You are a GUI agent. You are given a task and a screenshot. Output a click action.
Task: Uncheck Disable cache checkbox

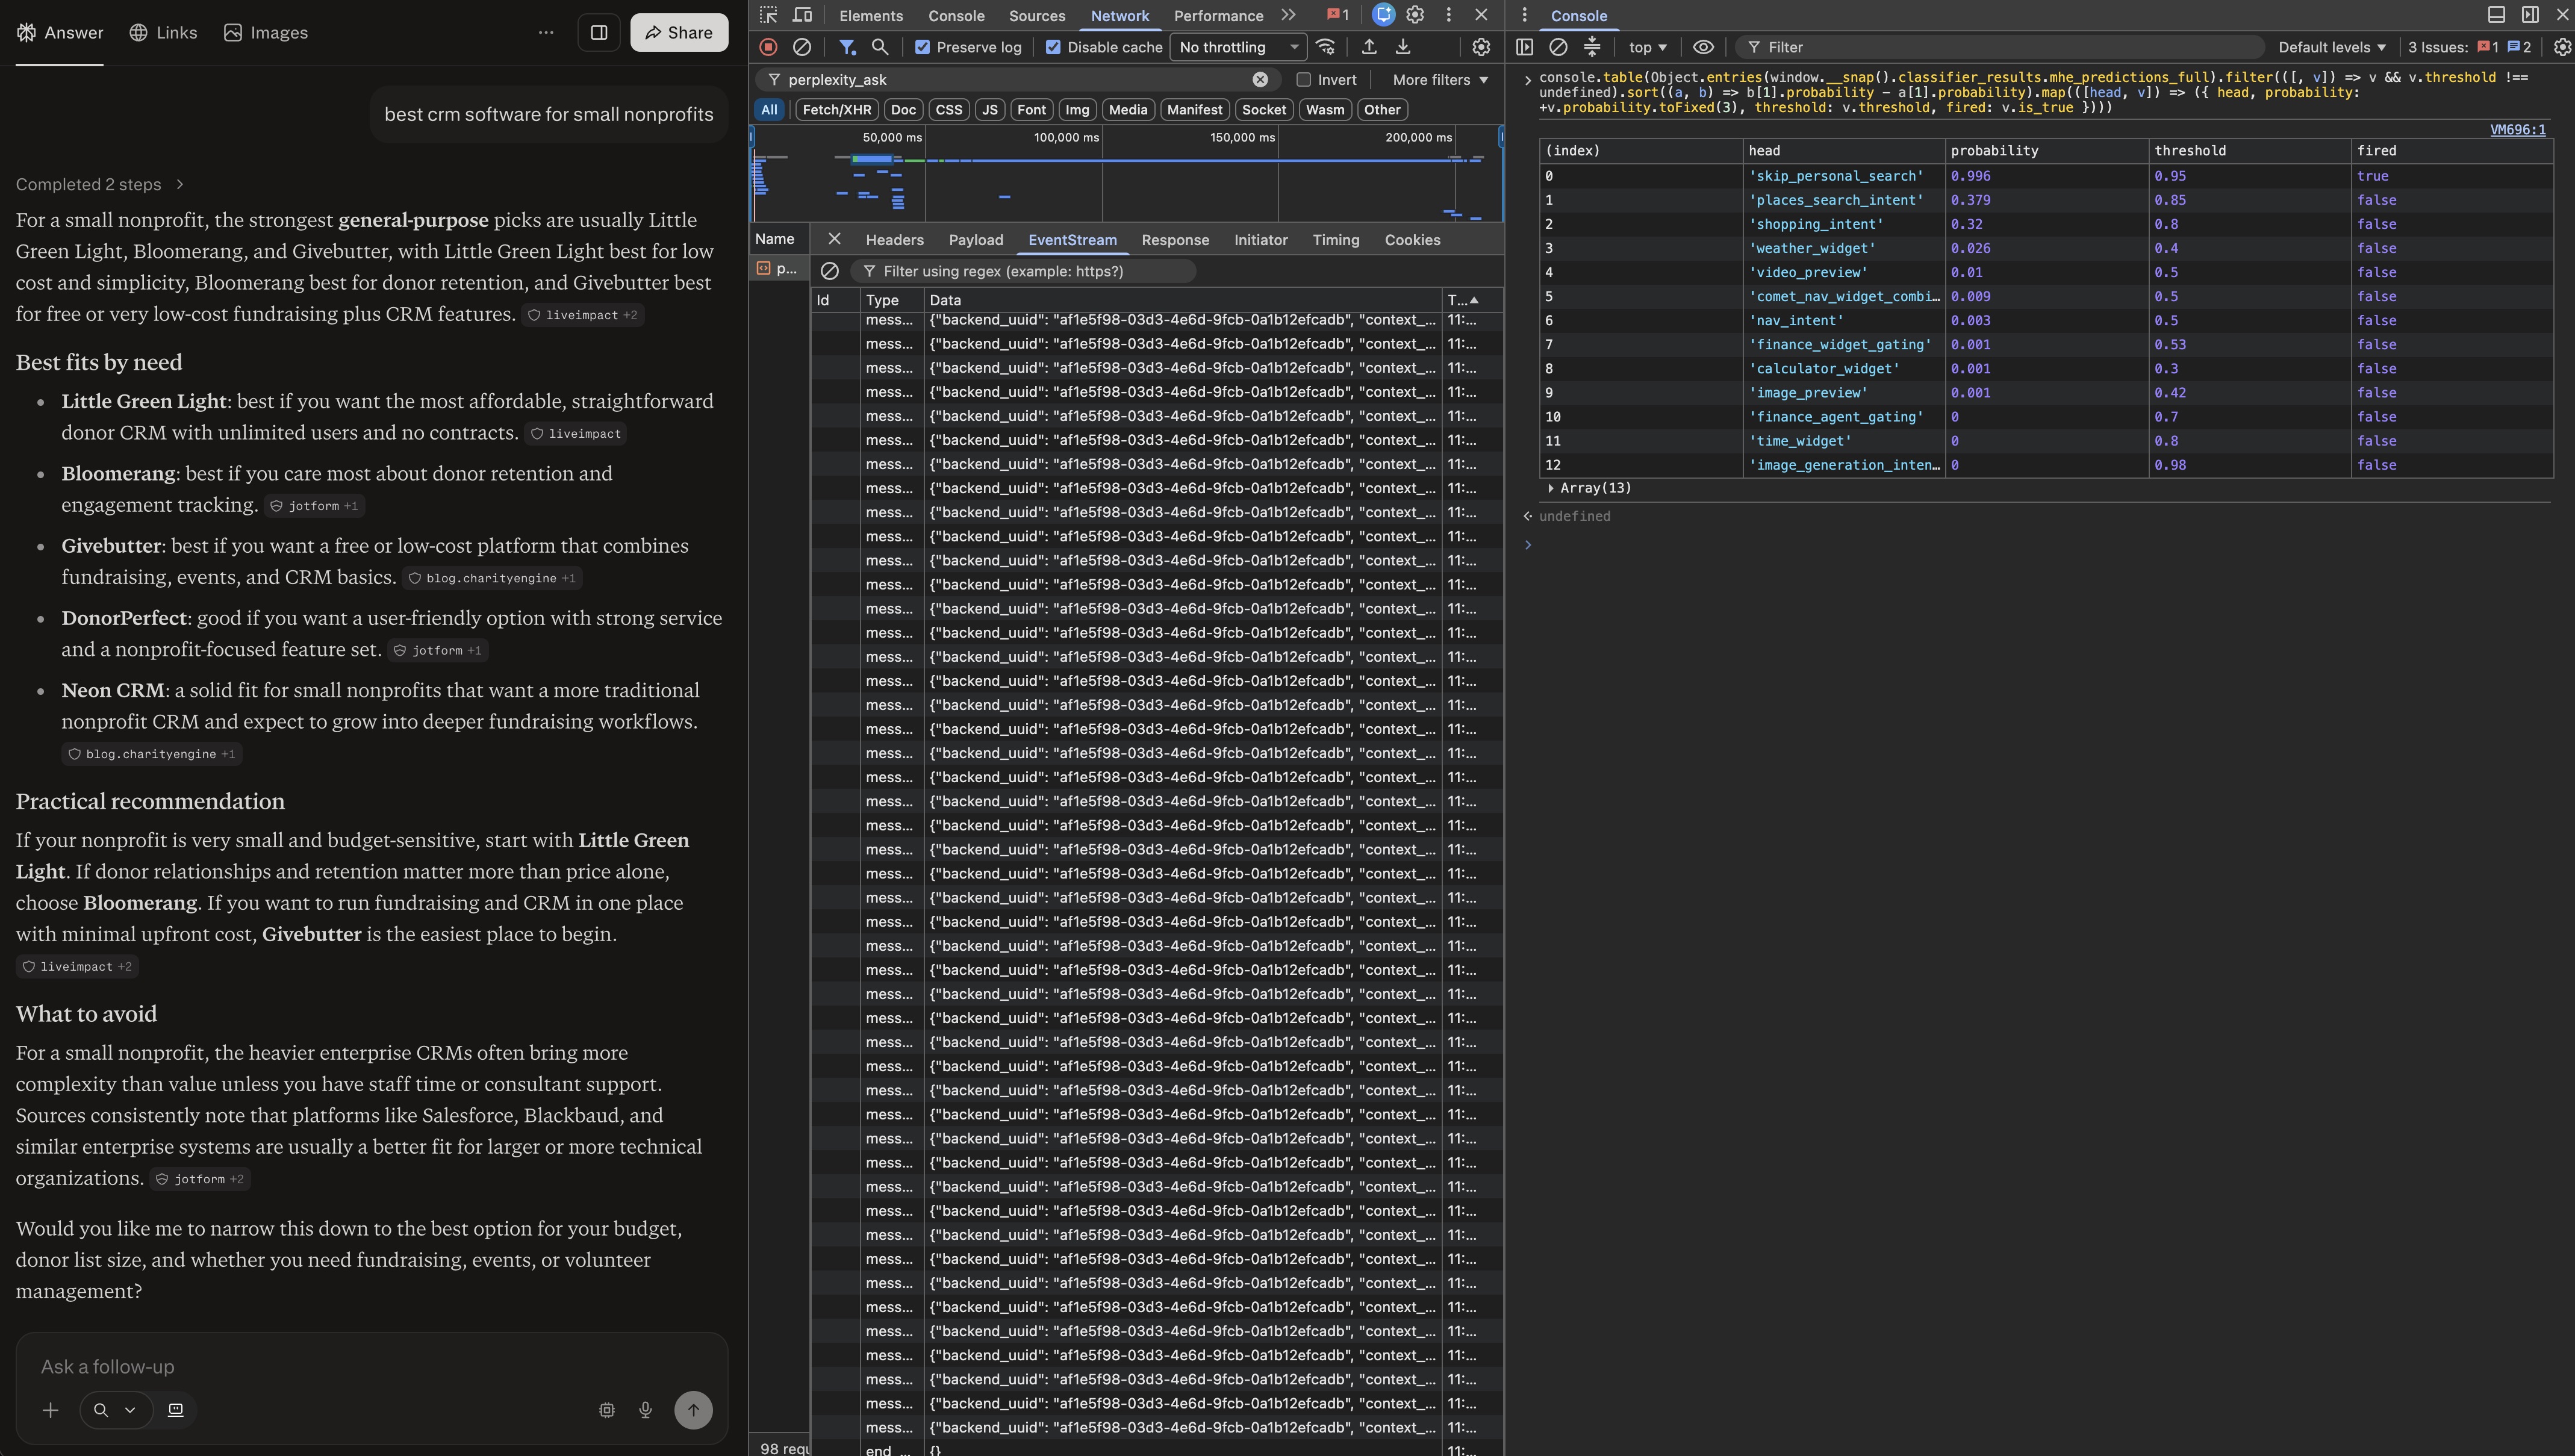[x=1053, y=47]
